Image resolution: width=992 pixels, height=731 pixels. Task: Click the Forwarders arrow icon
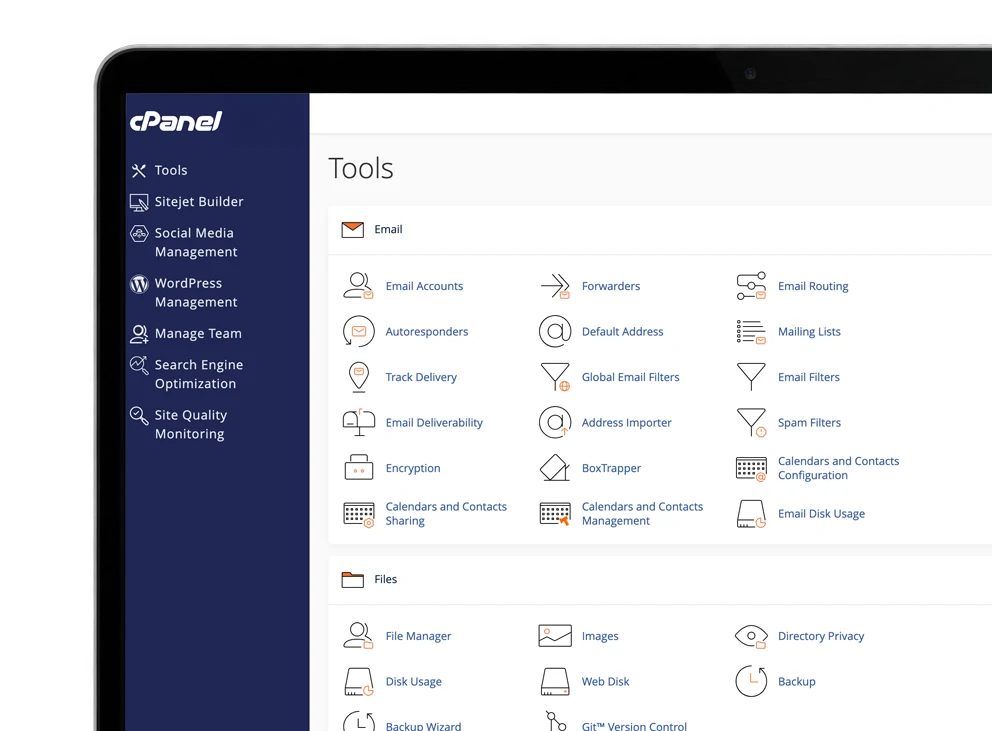pos(555,286)
